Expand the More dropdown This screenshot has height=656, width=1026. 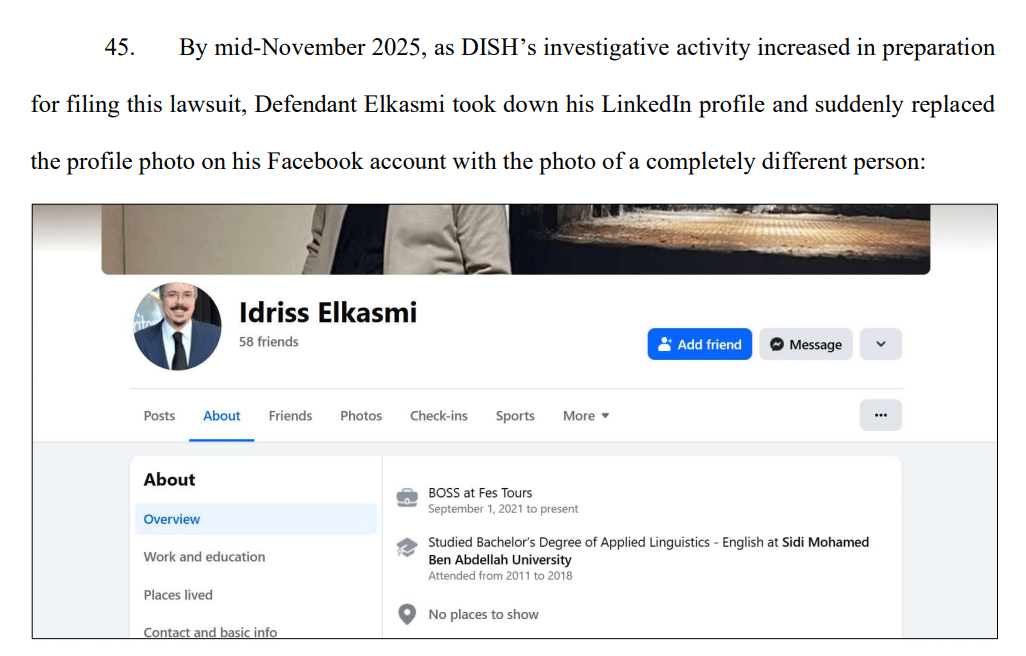[x=585, y=416]
